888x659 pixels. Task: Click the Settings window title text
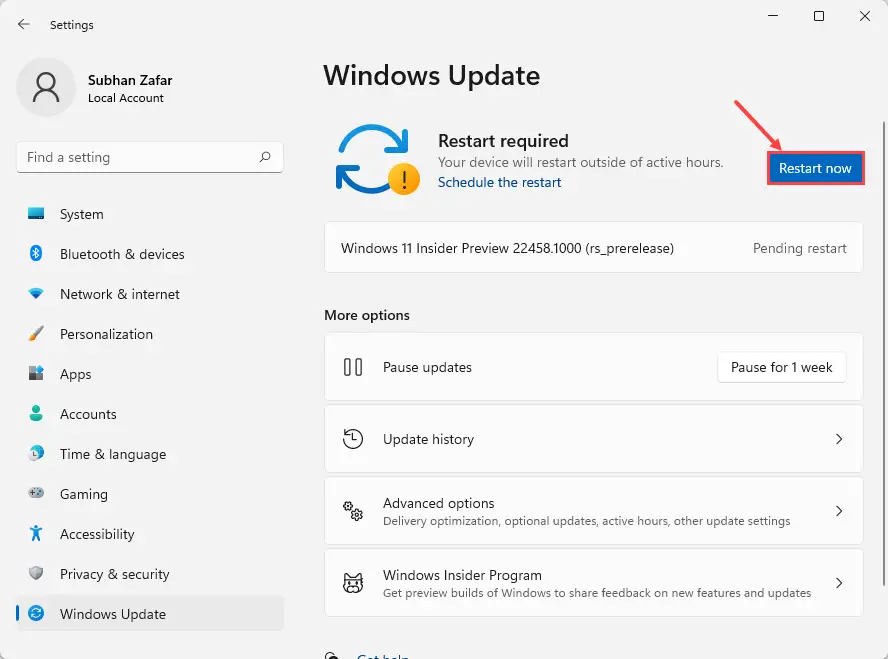coord(71,25)
